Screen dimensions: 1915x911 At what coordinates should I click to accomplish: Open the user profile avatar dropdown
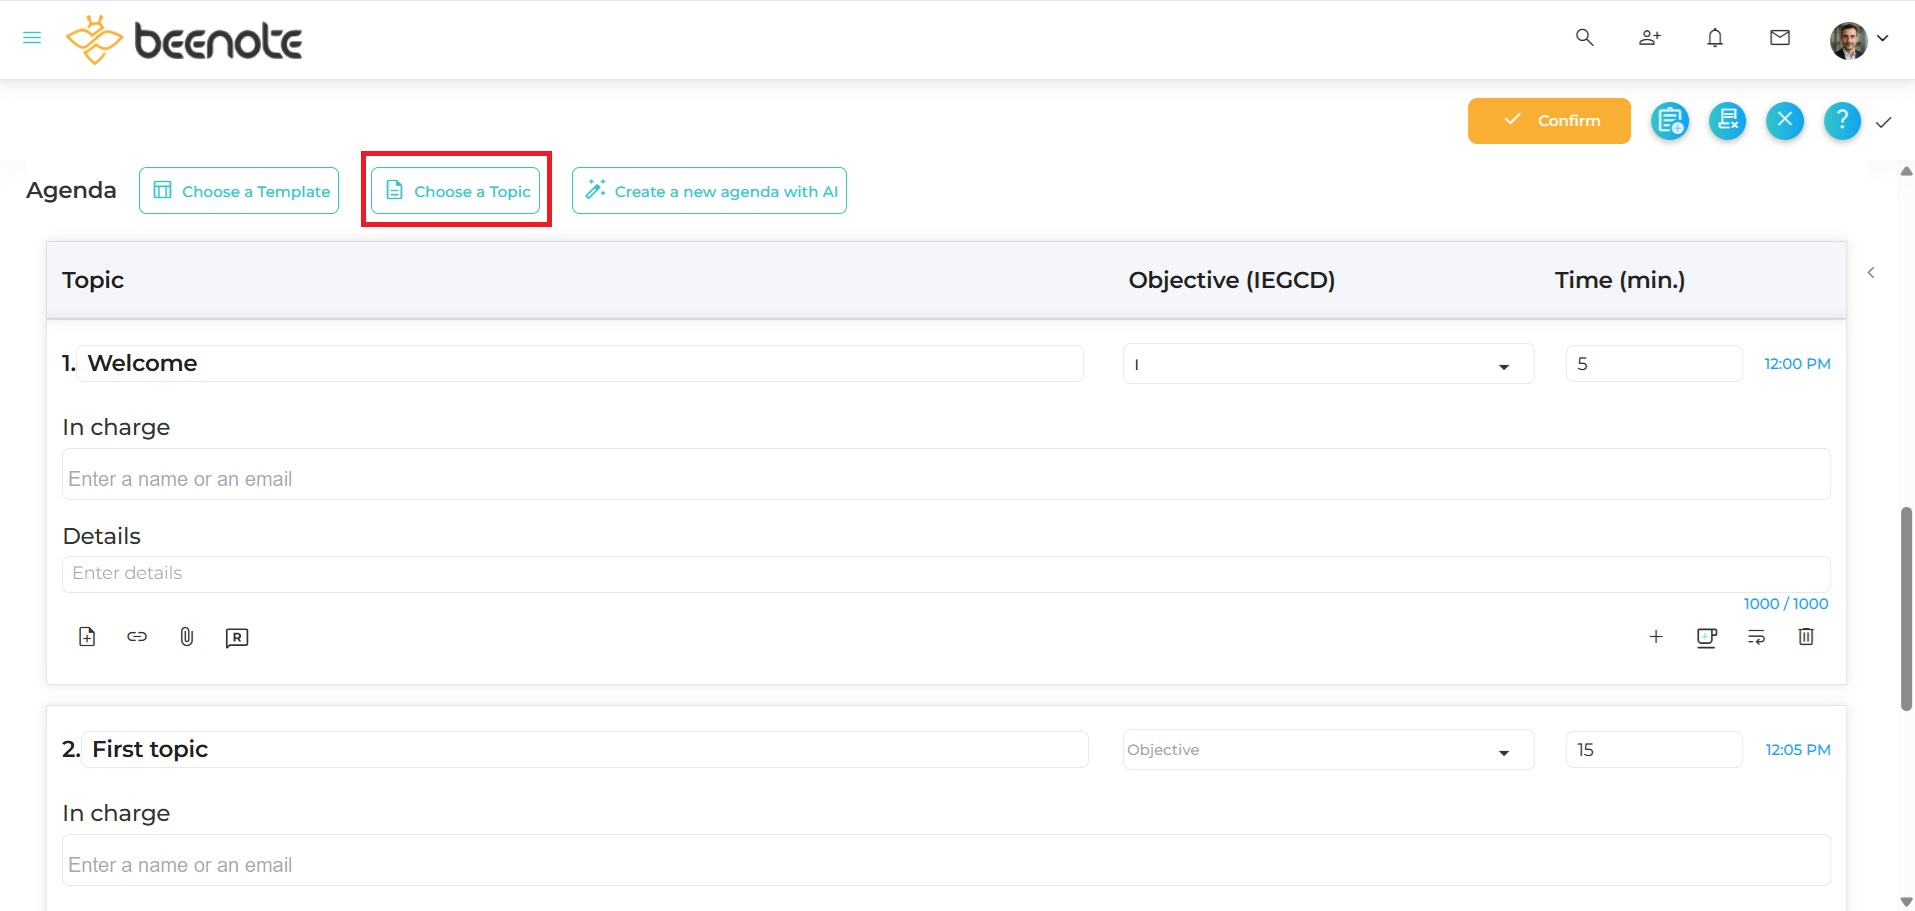point(1858,39)
